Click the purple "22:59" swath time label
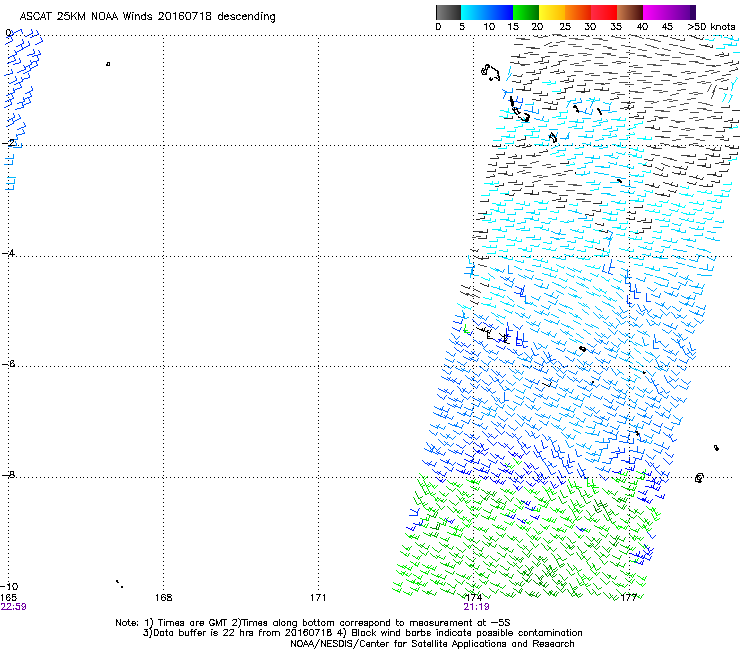740x650 pixels. click(x=14, y=607)
